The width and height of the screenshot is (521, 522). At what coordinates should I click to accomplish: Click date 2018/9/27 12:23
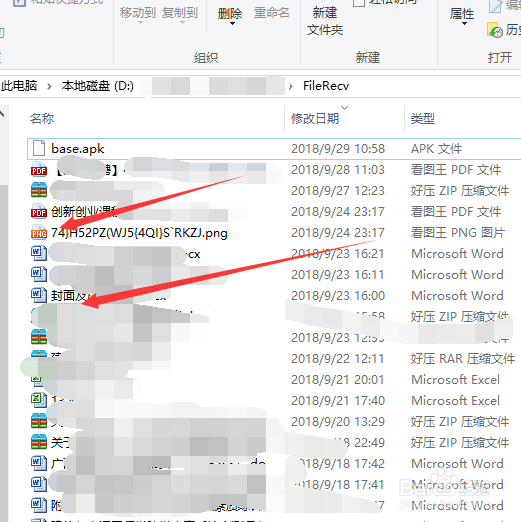pos(338,191)
